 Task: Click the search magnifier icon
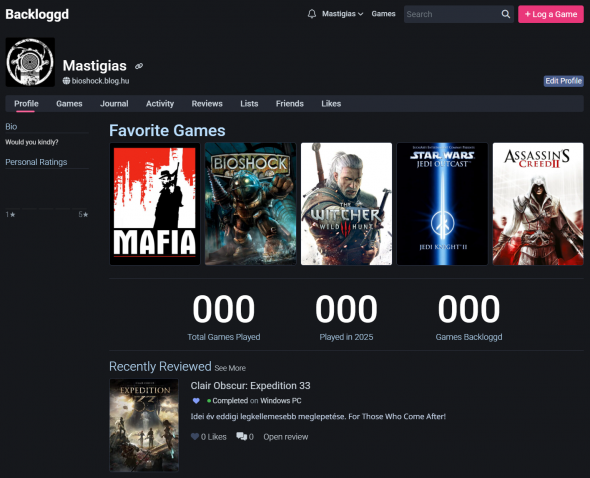506,14
